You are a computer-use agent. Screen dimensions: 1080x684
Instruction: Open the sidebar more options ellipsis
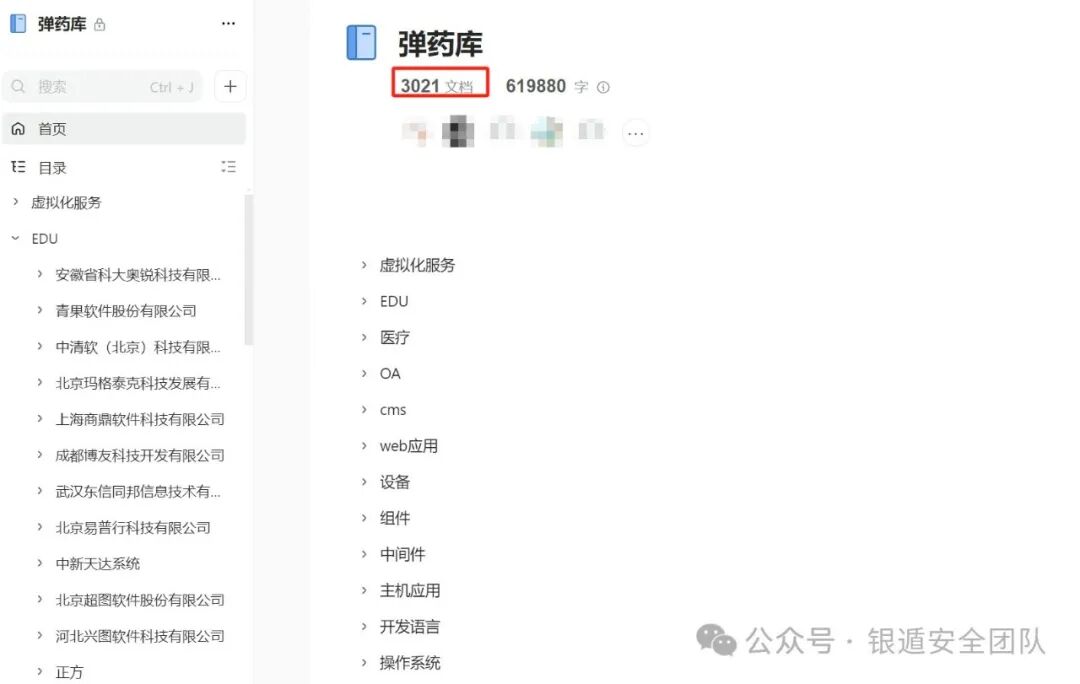pos(229,23)
